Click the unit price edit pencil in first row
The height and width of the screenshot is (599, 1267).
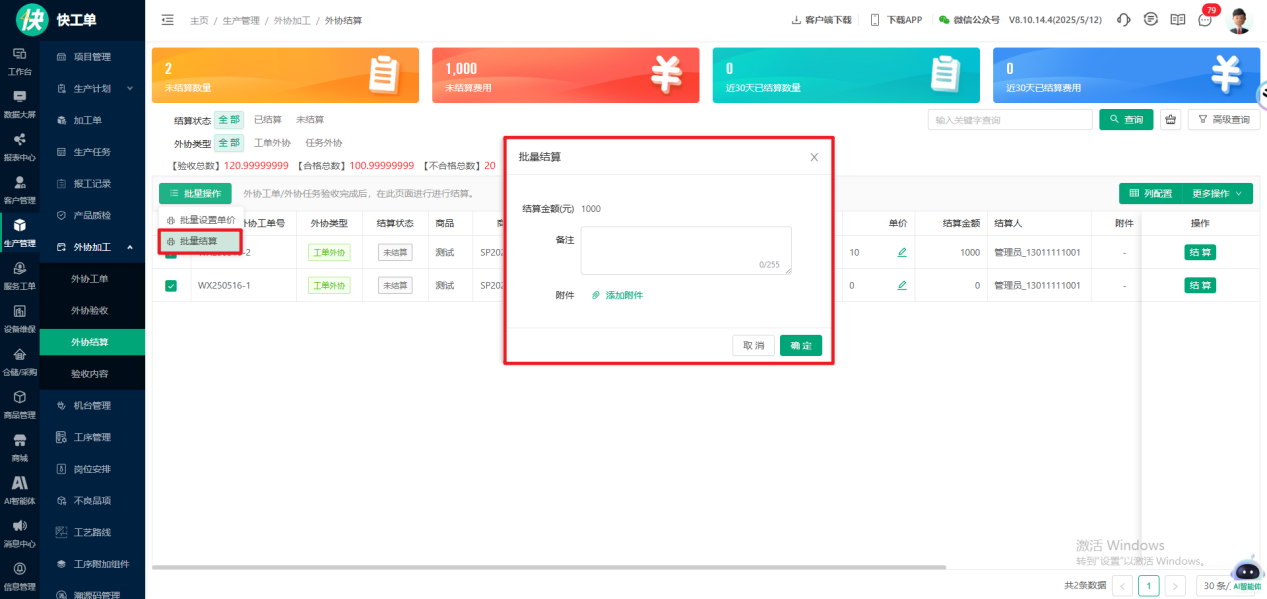[x=902, y=253]
